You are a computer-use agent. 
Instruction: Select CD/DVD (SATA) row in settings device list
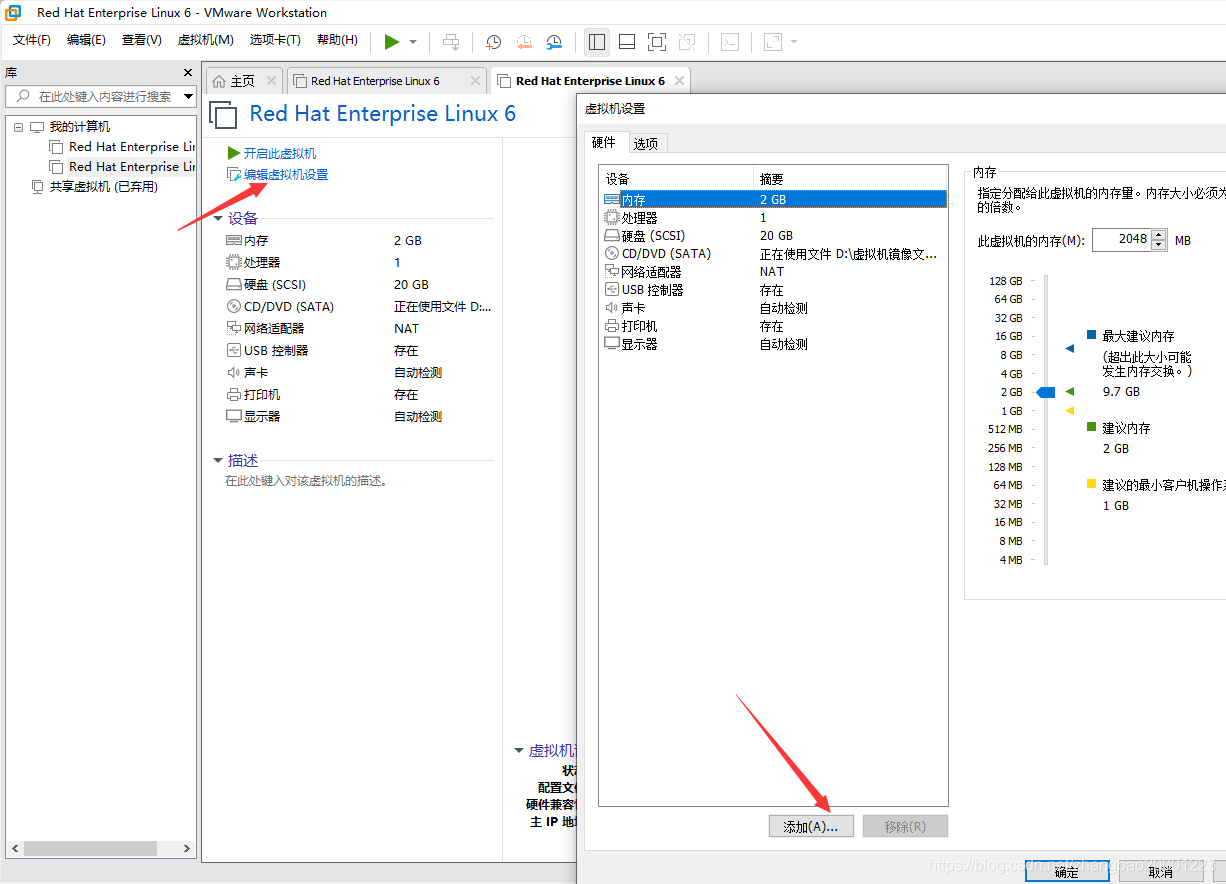774,254
